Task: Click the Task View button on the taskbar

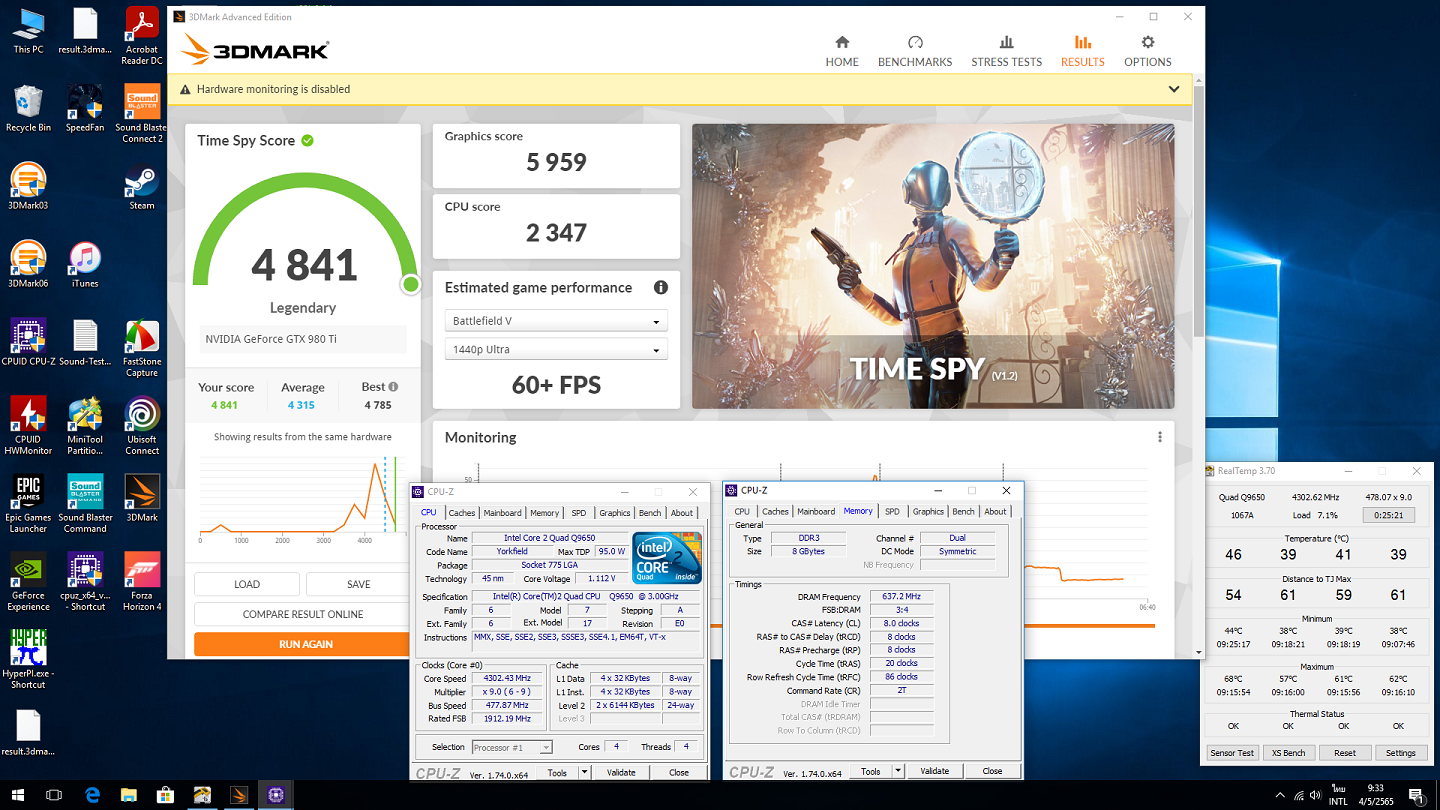Action: point(54,795)
